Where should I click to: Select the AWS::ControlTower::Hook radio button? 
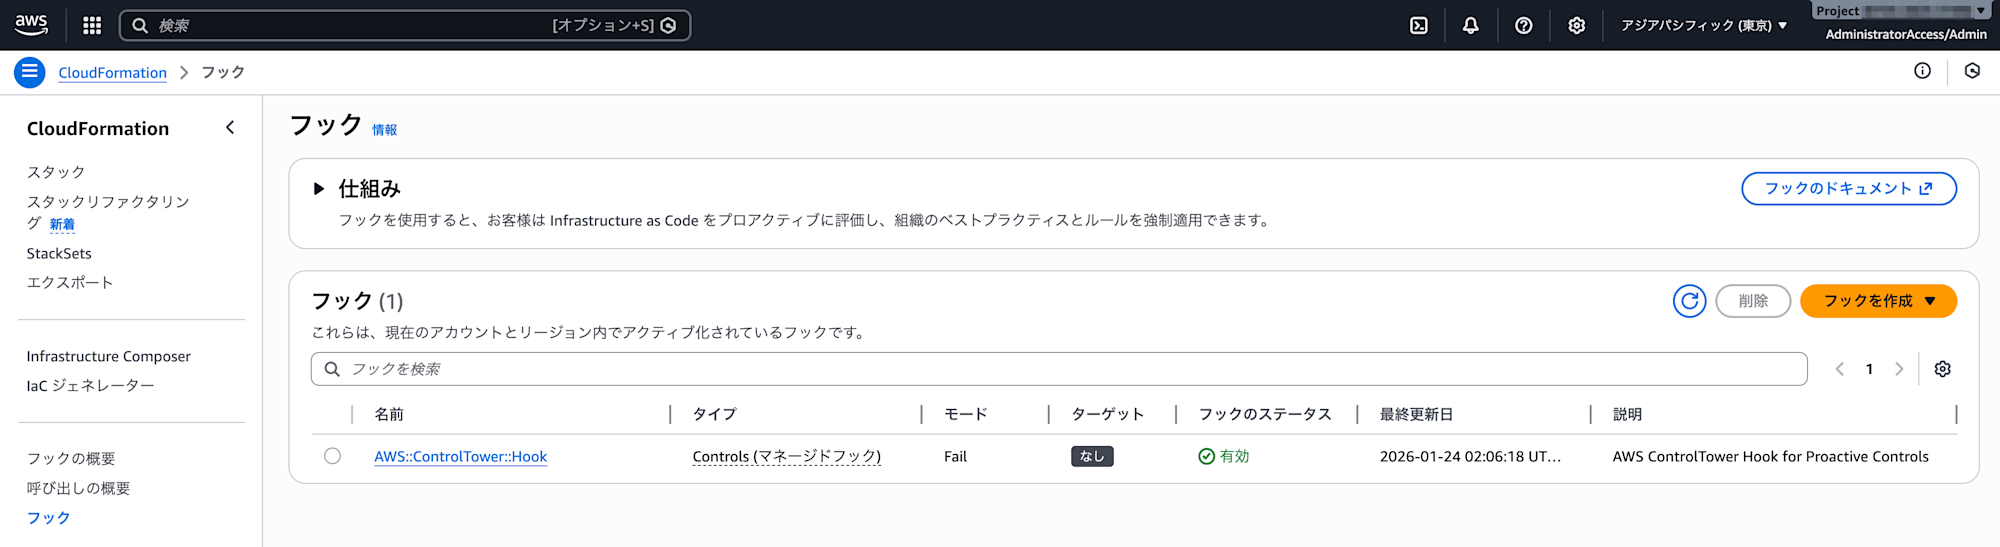[x=332, y=456]
